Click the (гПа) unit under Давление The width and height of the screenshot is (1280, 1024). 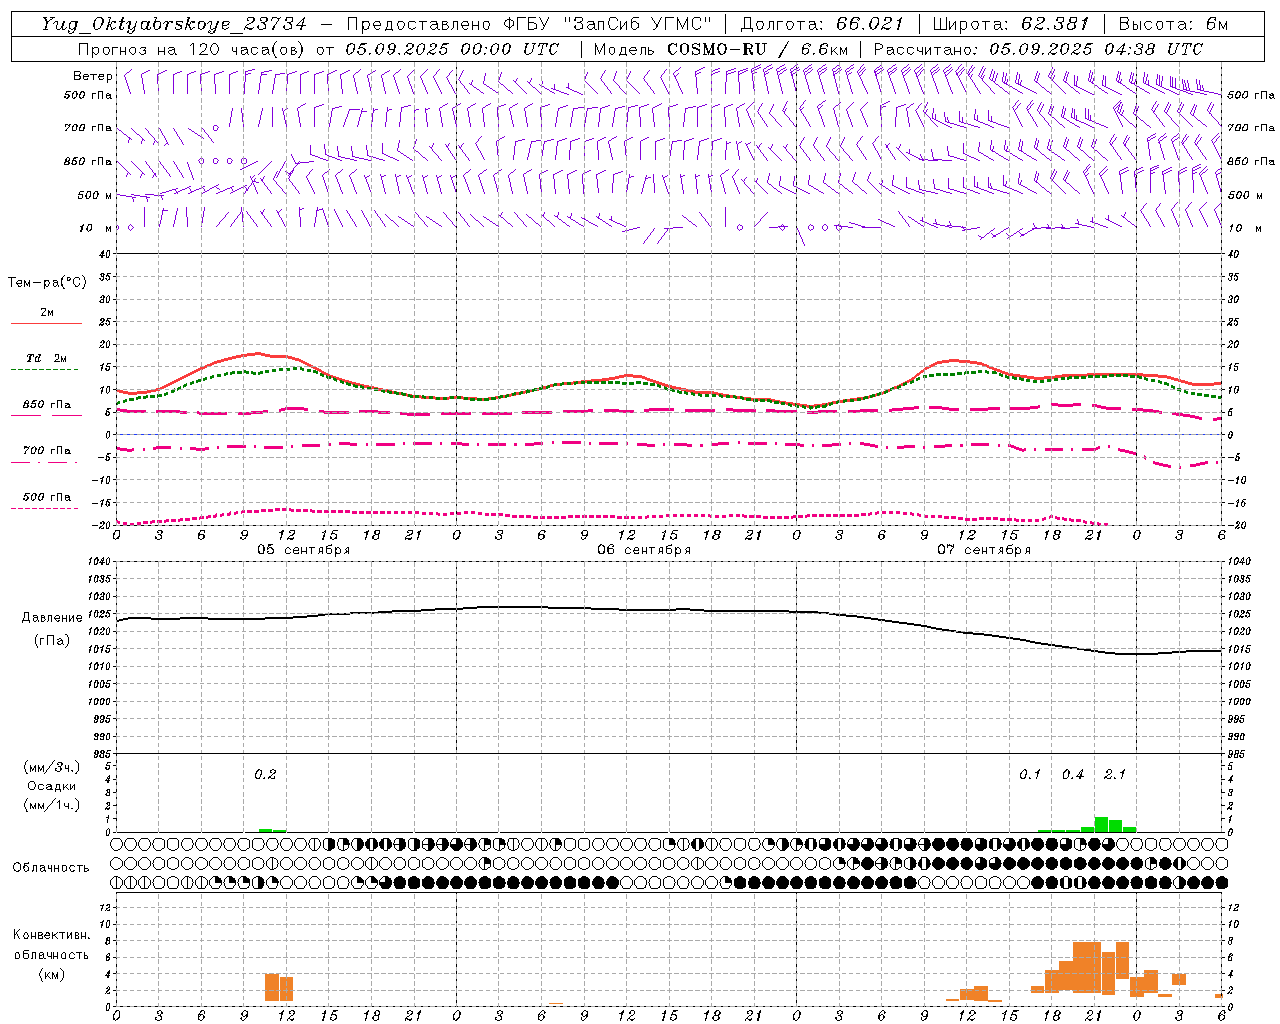(x=52, y=641)
